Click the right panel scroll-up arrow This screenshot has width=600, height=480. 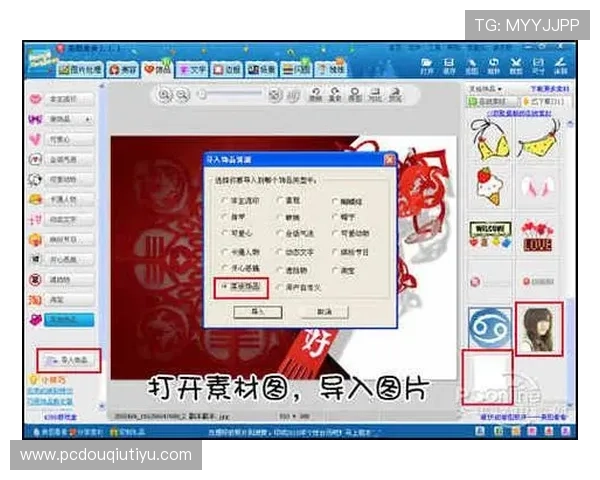(570, 124)
